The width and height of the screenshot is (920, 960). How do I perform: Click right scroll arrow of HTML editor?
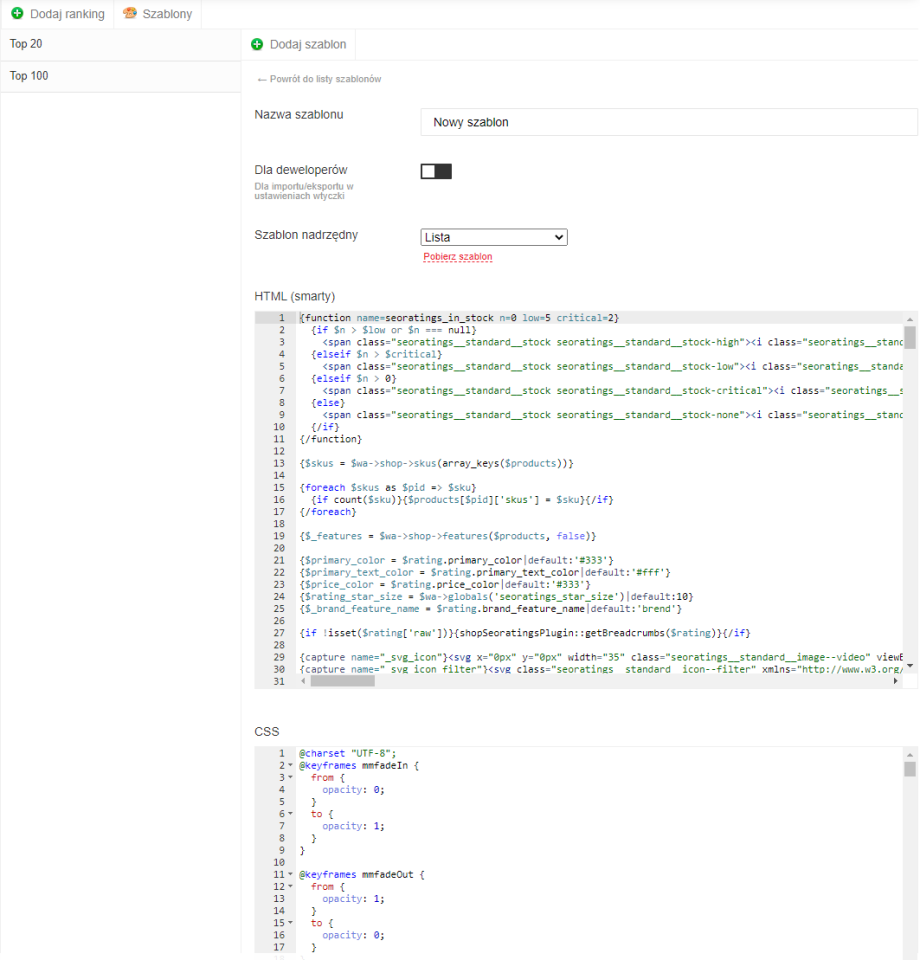(895, 681)
